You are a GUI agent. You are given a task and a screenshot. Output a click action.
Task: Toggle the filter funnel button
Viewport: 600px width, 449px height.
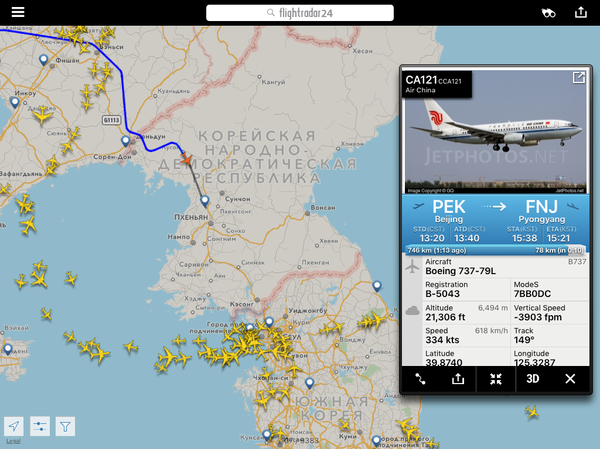[65, 426]
